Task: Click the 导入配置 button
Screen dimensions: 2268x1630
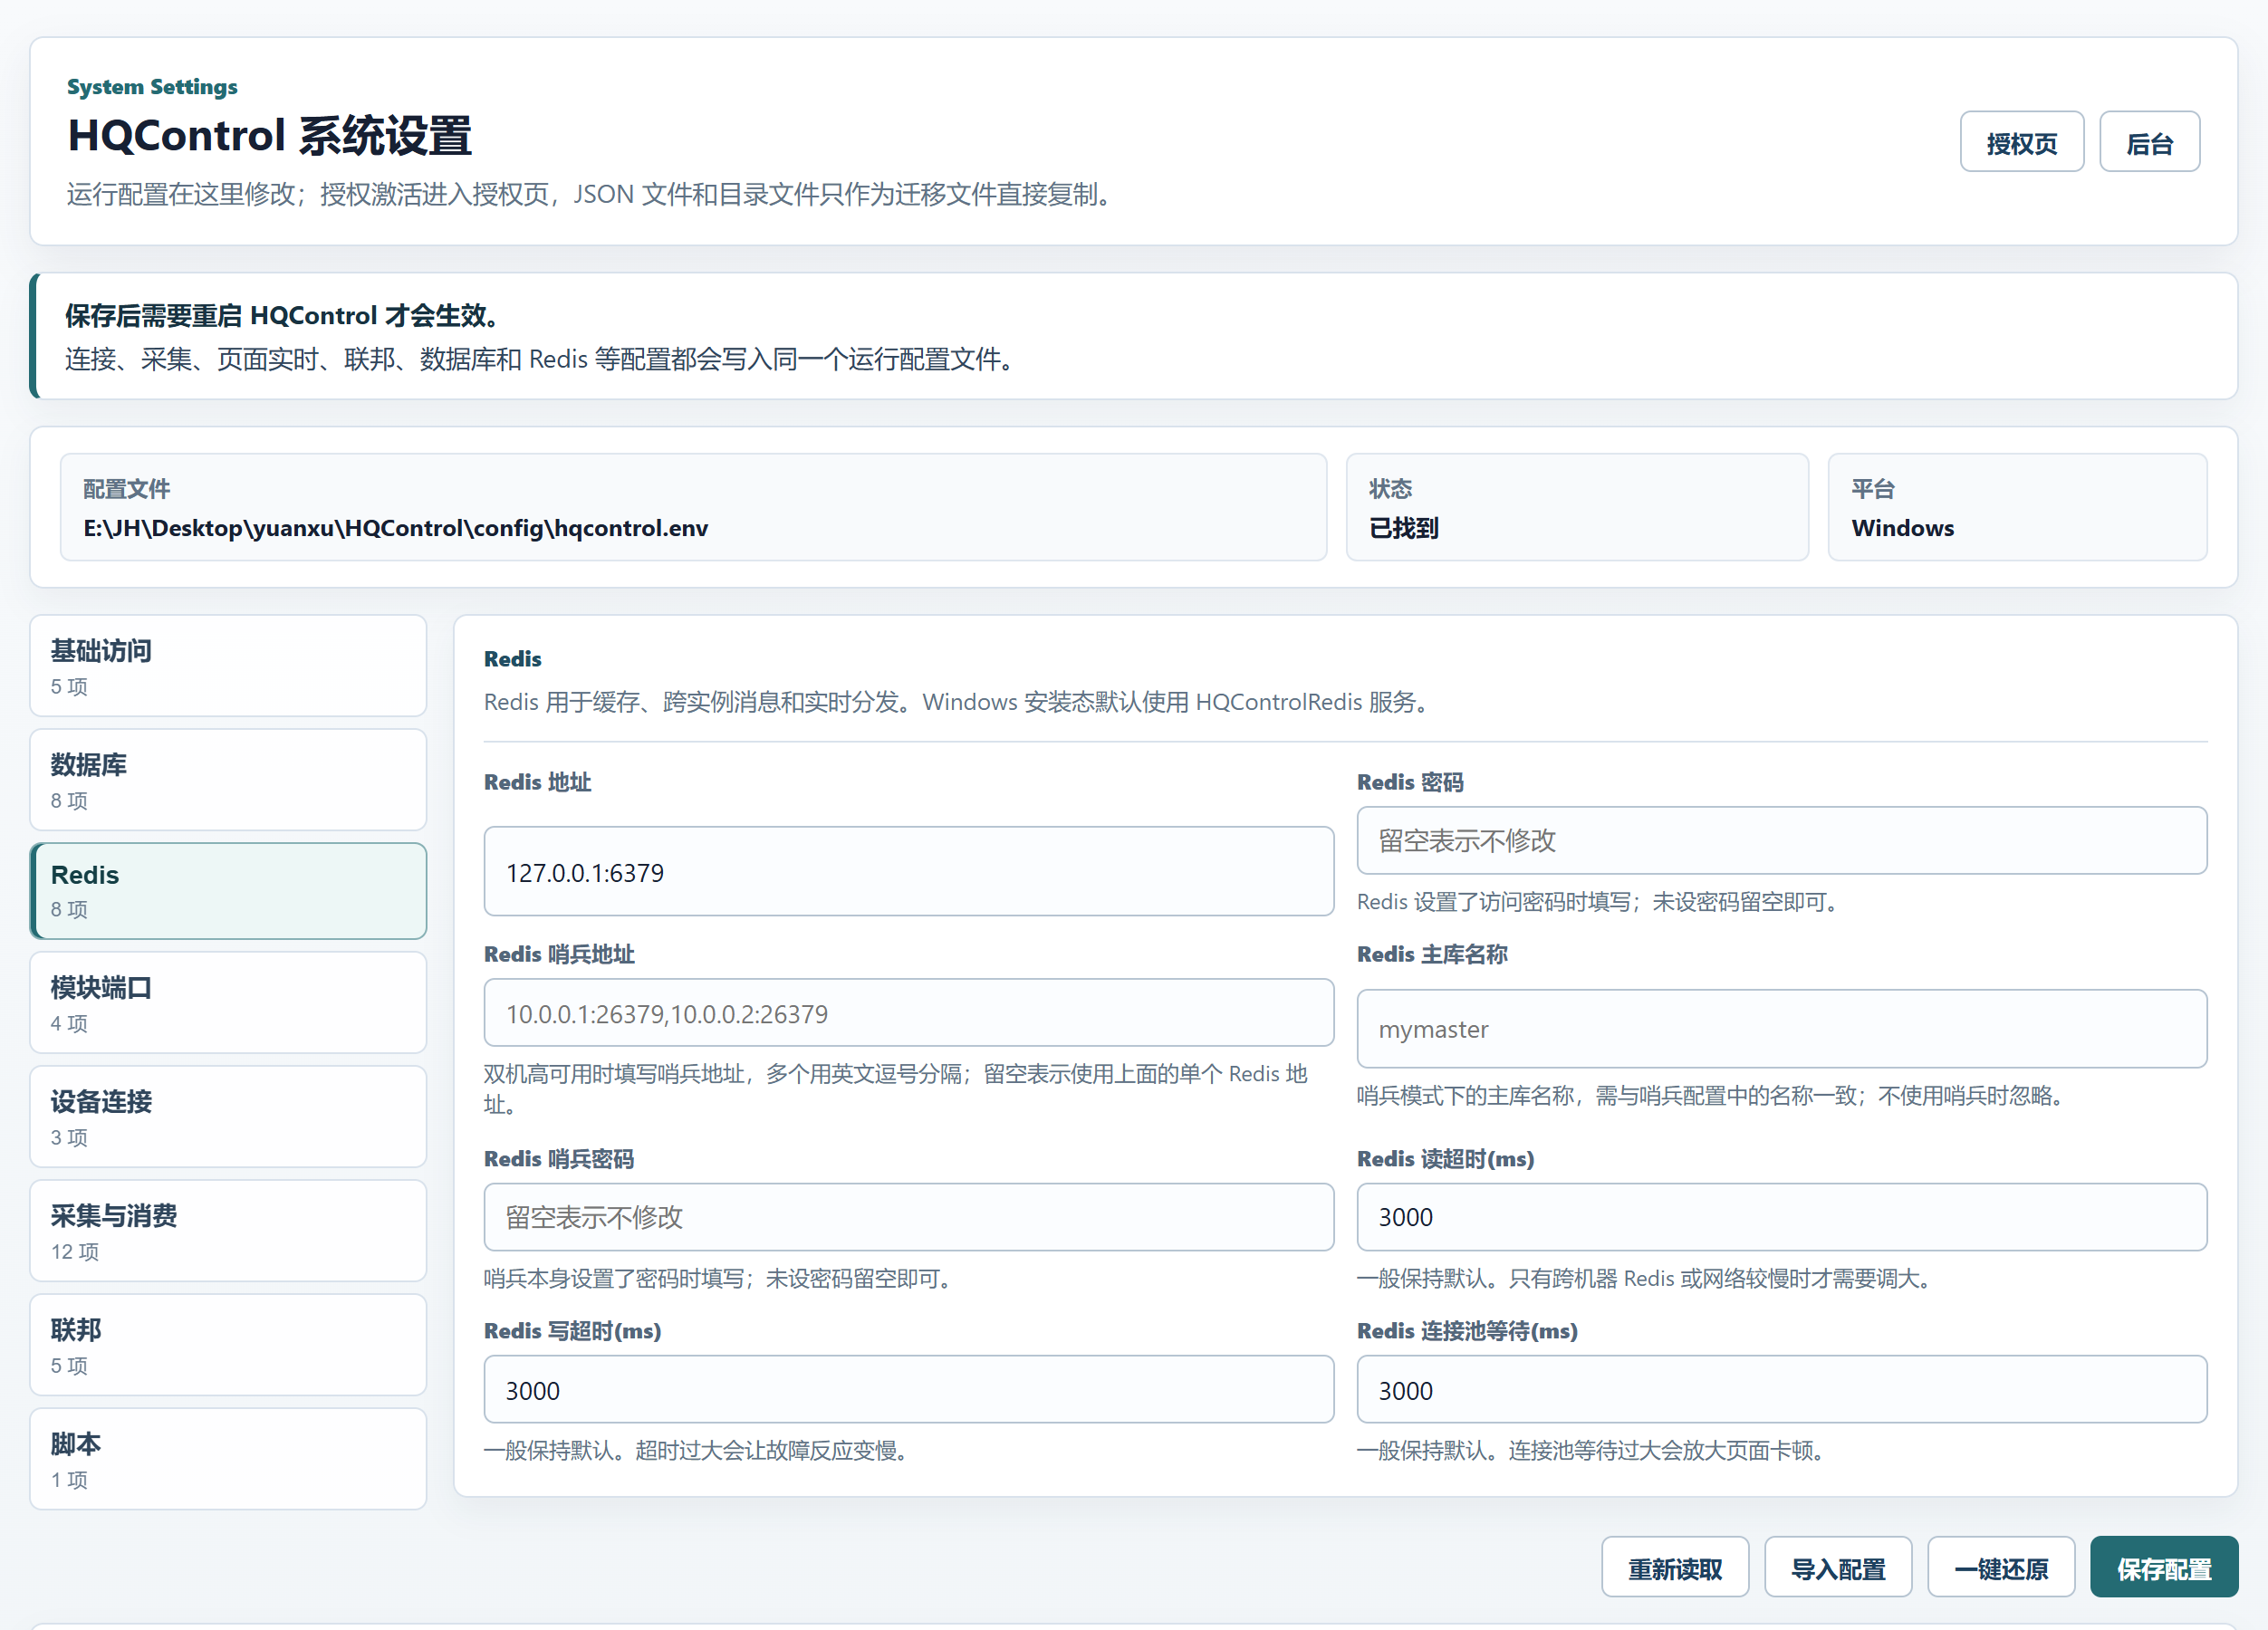Action: click(1838, 1568)
